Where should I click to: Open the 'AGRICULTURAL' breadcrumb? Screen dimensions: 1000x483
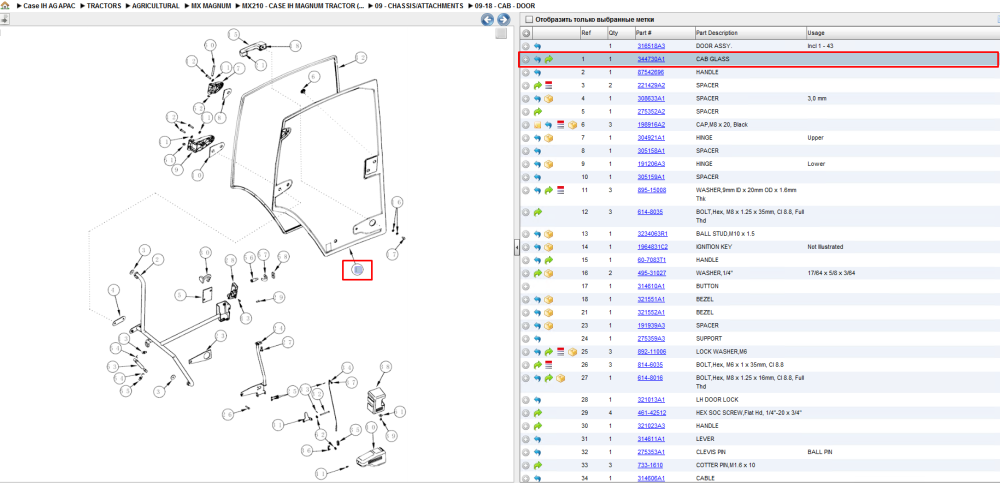(156, 6)
